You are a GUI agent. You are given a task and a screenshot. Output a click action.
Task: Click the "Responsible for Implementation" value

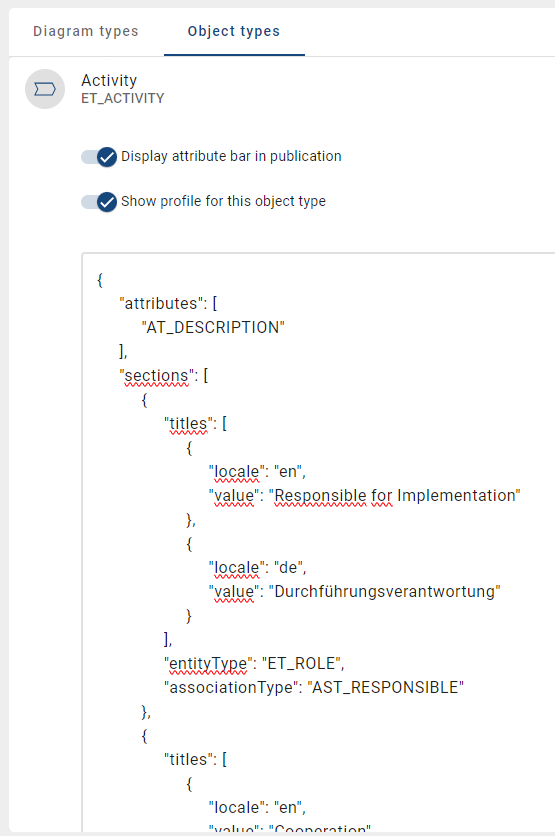[395, 495]
